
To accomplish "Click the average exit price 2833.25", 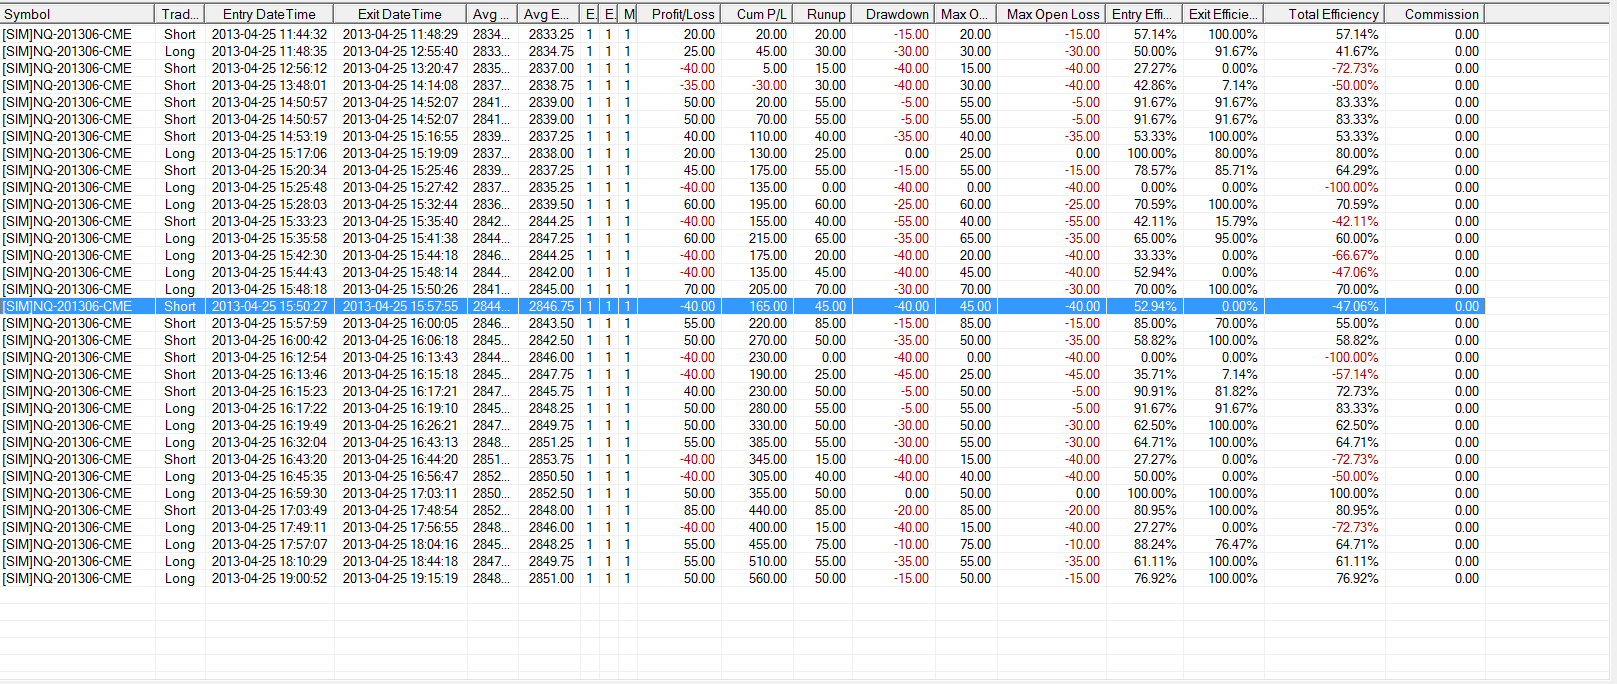I will [x=551, y=34].
